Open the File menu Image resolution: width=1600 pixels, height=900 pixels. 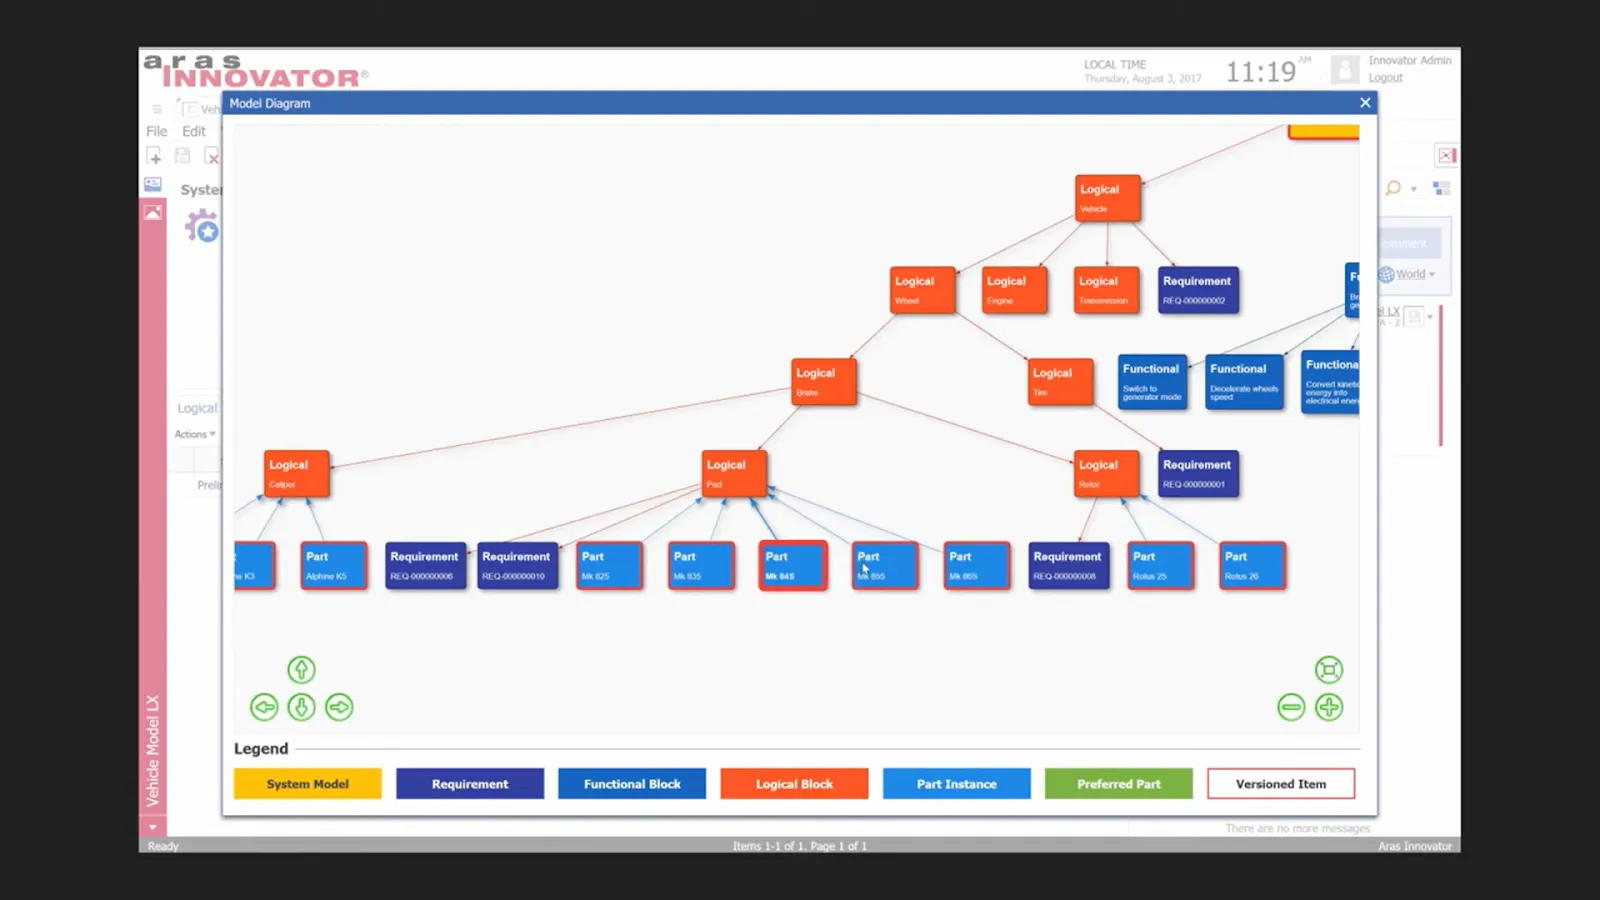(x=157, y=131)
